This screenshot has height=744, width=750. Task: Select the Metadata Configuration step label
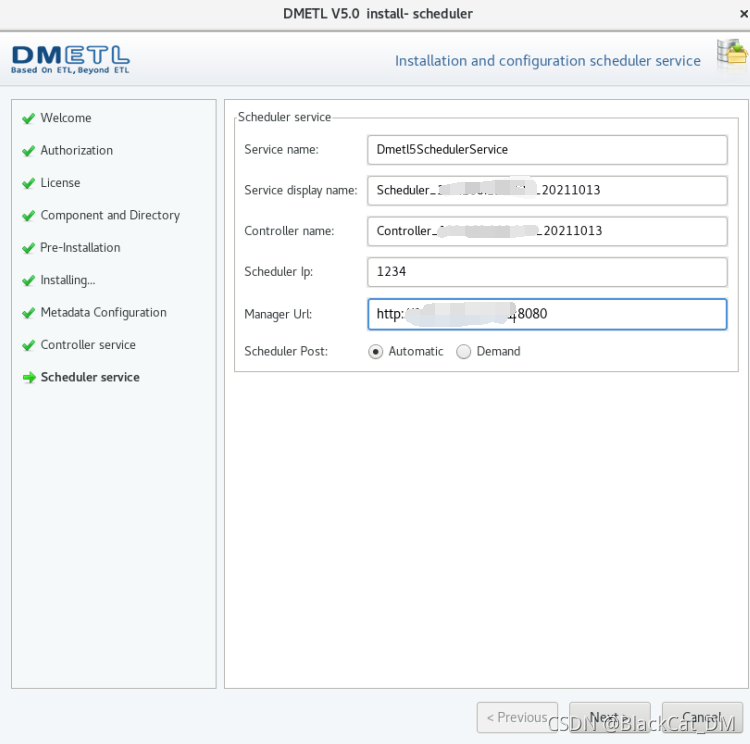point(104,312)
